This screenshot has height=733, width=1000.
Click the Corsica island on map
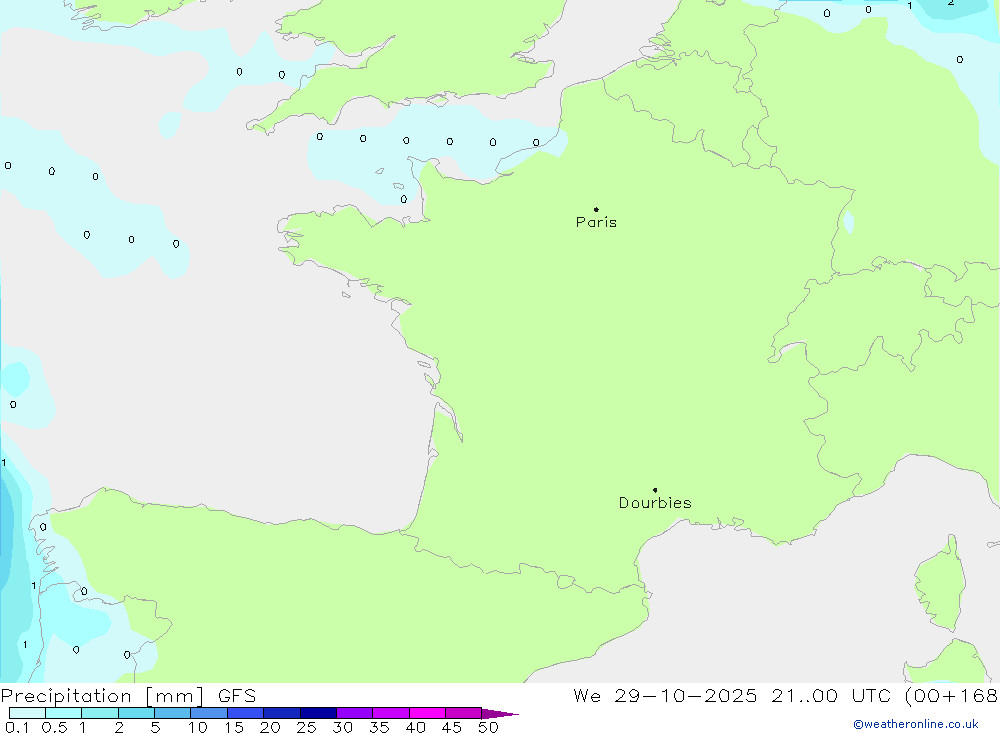coord(941,584)
